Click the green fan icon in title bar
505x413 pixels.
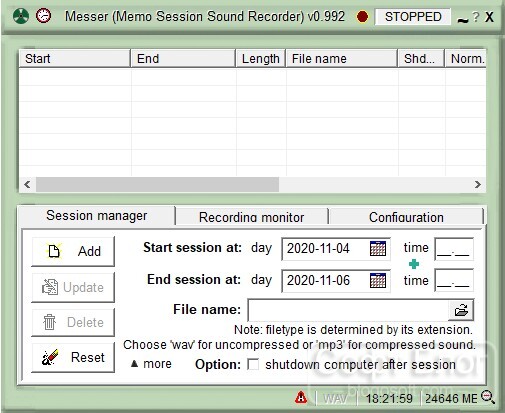coord(20,16)
